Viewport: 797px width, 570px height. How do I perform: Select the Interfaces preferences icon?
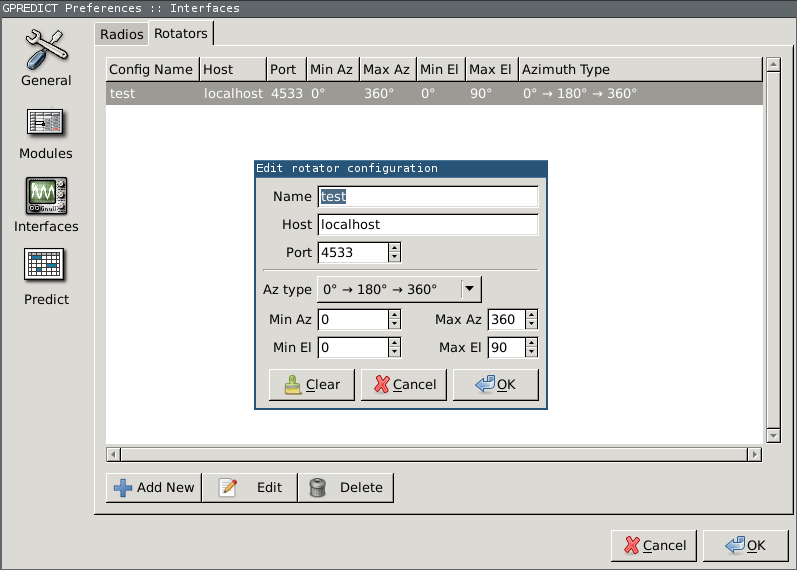46,205
